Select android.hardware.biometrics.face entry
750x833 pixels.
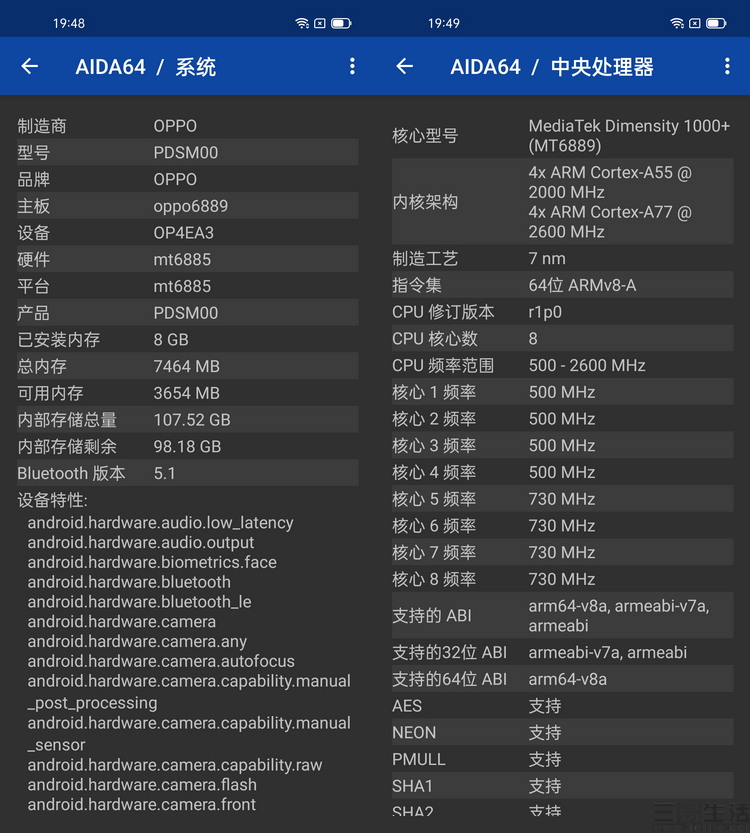[152, 562]
